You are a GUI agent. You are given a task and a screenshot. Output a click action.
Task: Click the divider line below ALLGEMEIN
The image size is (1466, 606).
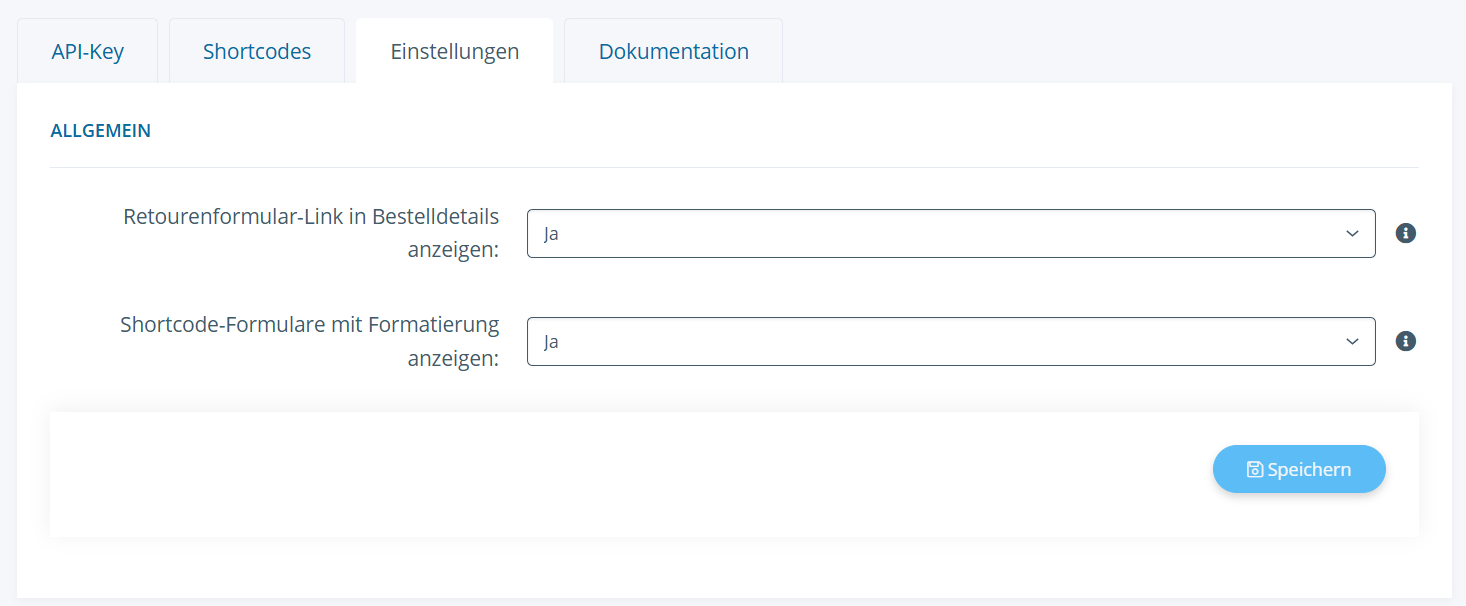point(734,167)
